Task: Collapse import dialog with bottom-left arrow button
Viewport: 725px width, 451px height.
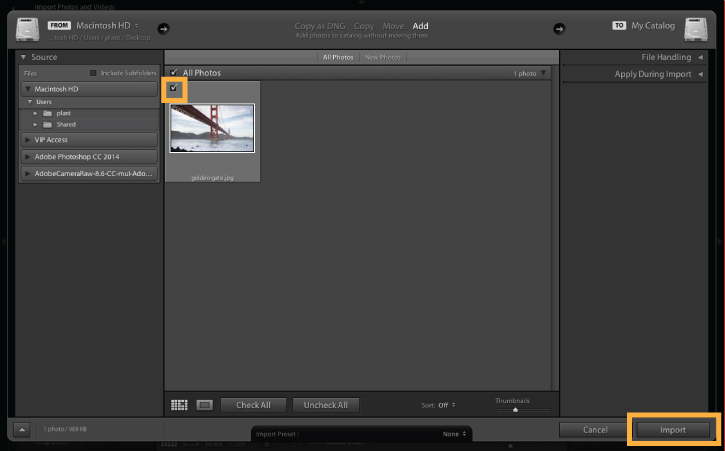Action: tap(22, 430)
